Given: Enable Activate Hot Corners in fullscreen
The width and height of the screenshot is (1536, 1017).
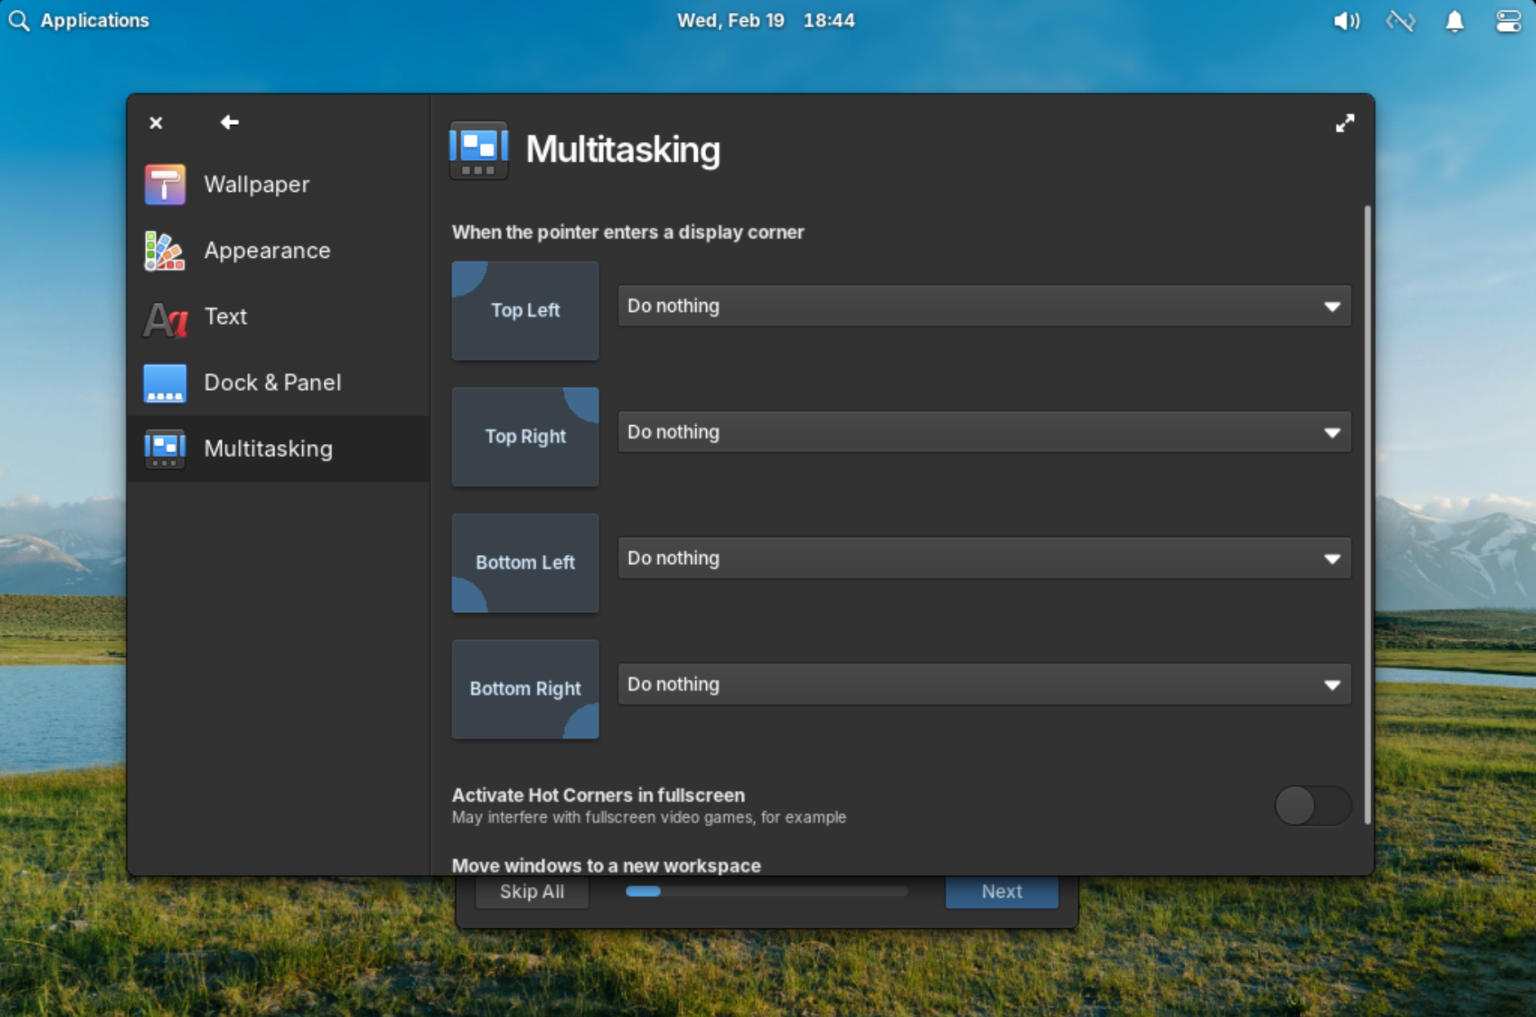Looking at the screenshot, I should click(x=1313, y=806).
